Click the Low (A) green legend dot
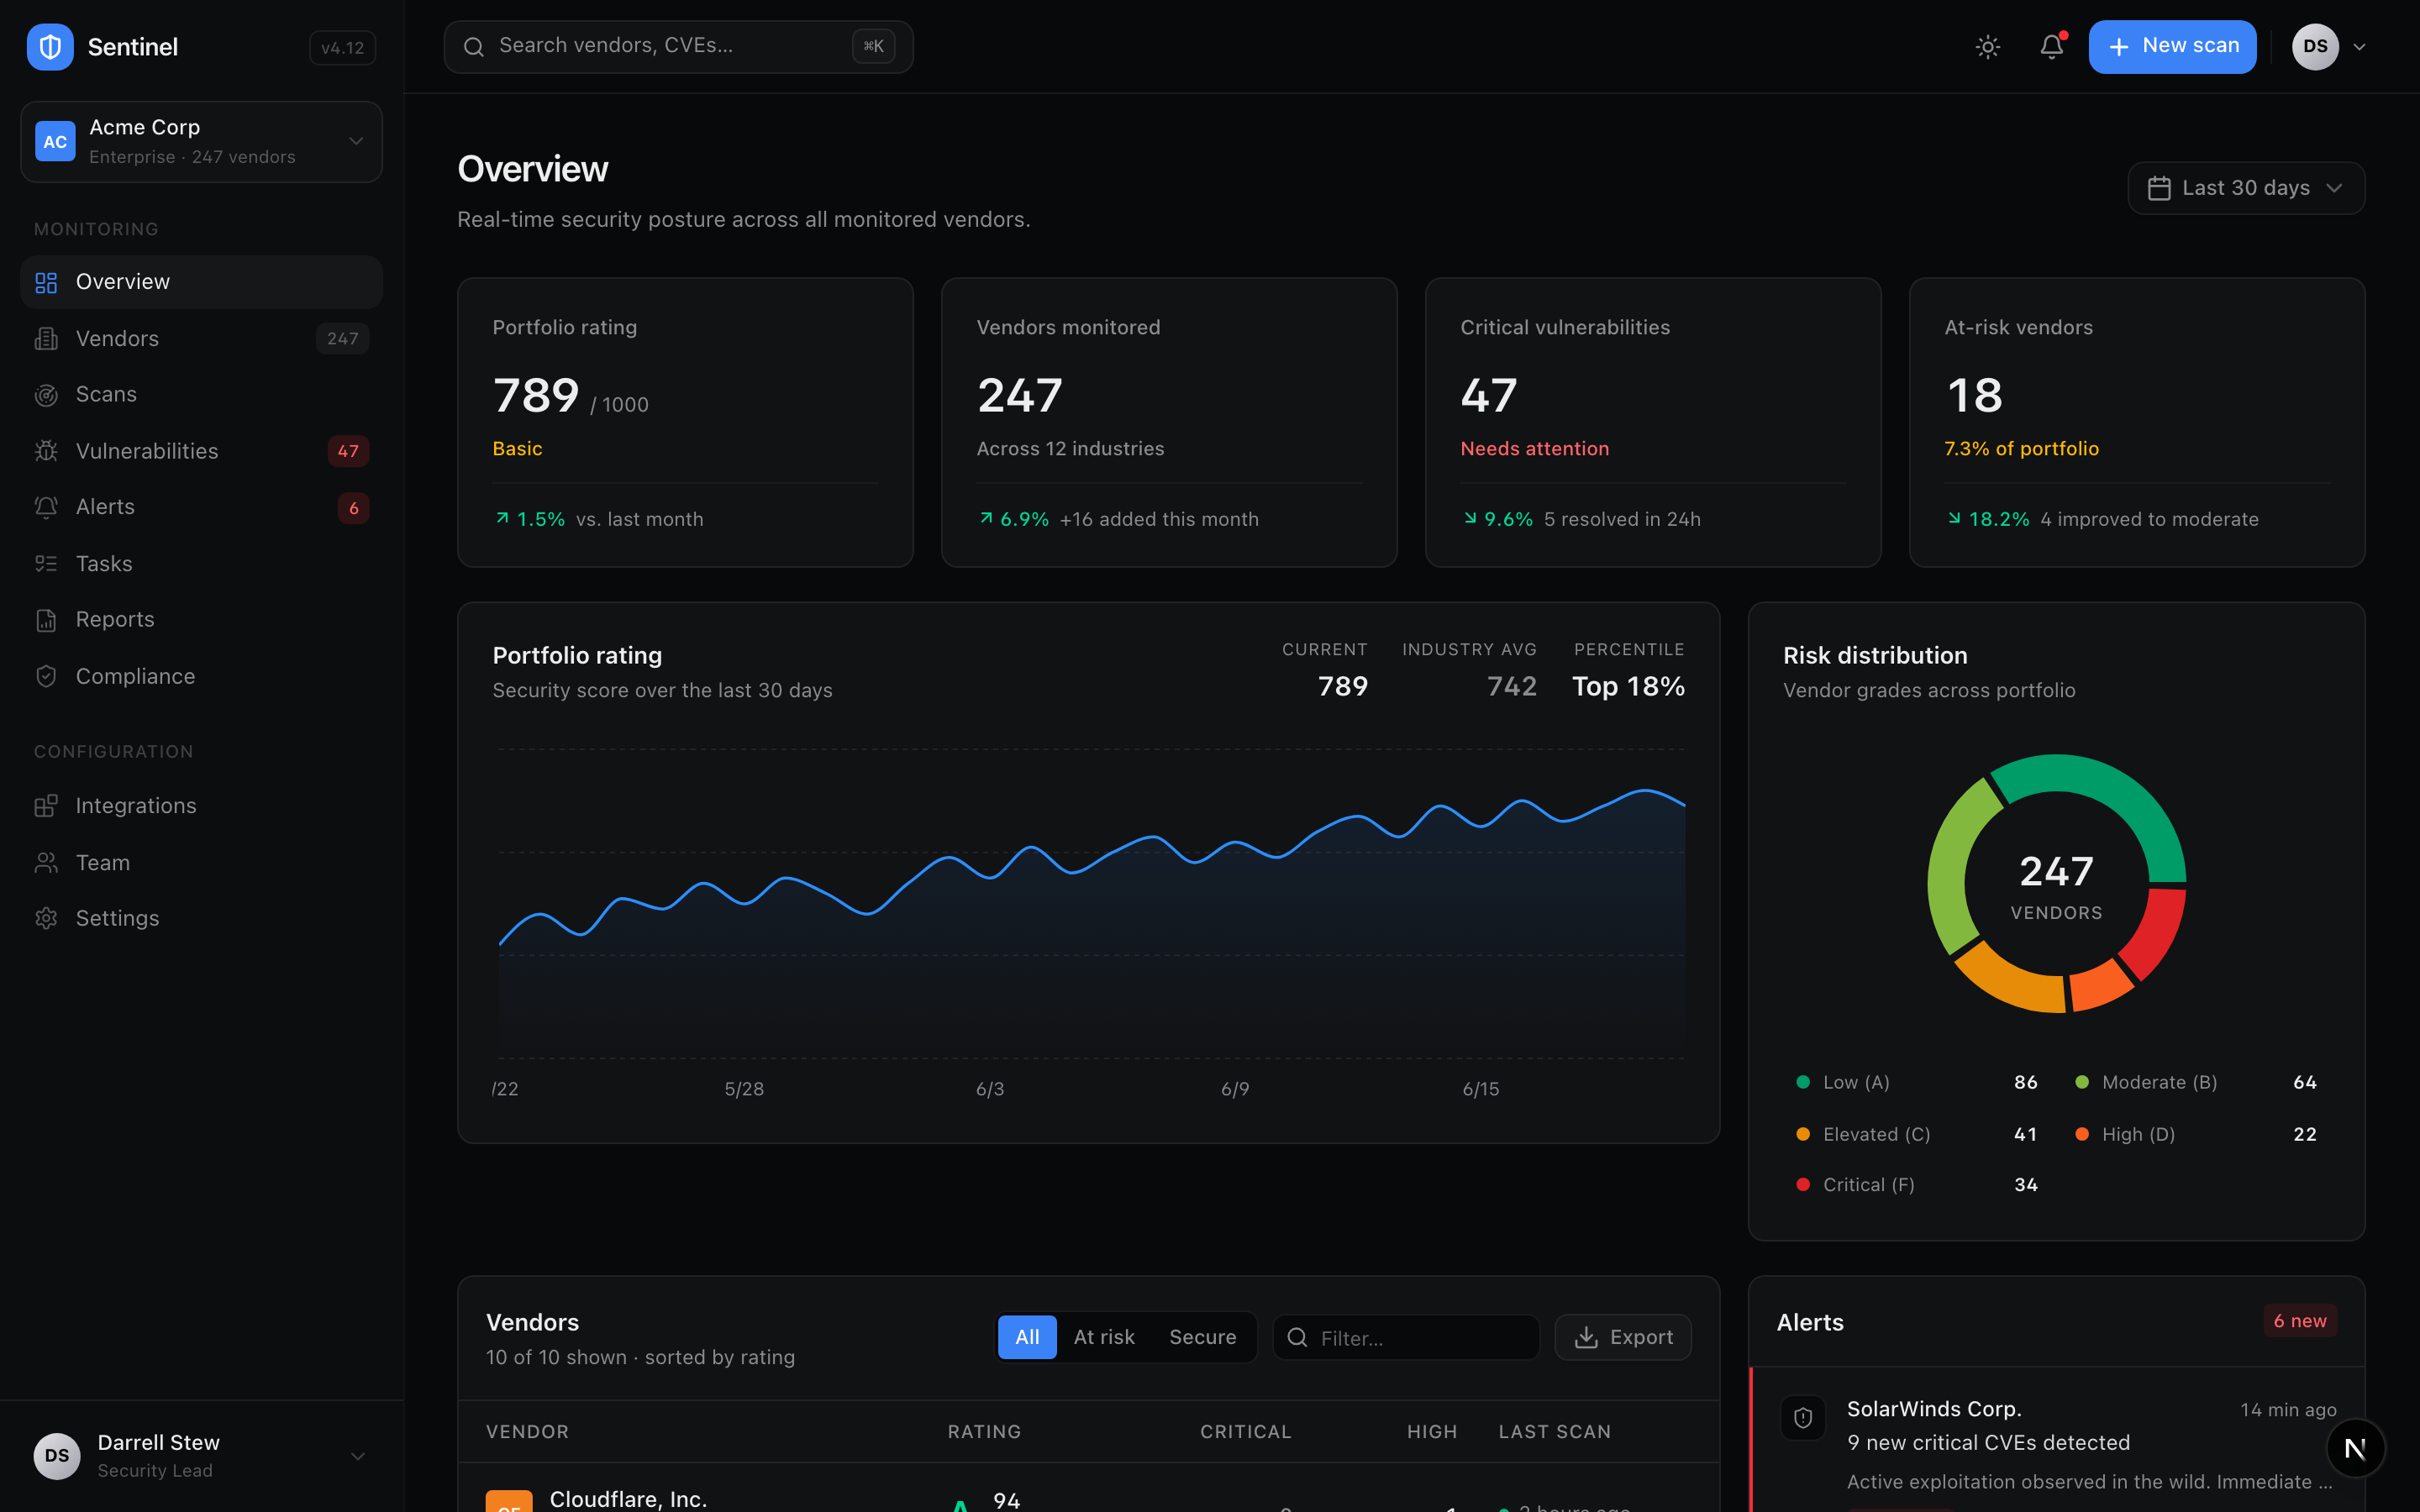Image resolution: width=2420 pixels, height=1512 pixels. [x=1803, y=1083]
